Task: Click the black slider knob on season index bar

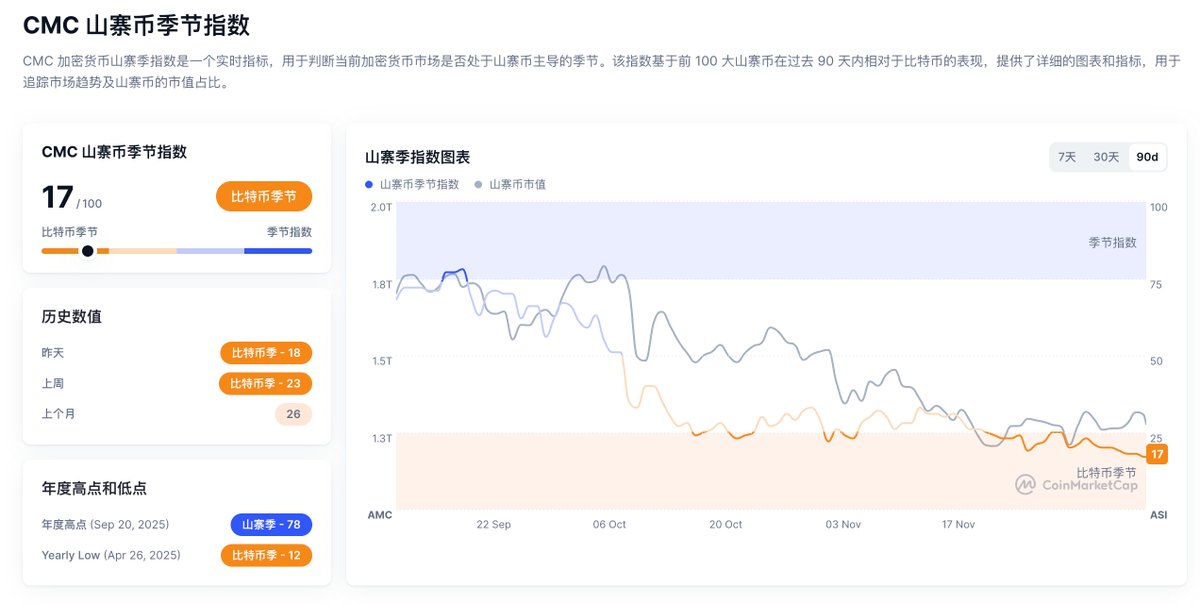Action: (88, 251)
